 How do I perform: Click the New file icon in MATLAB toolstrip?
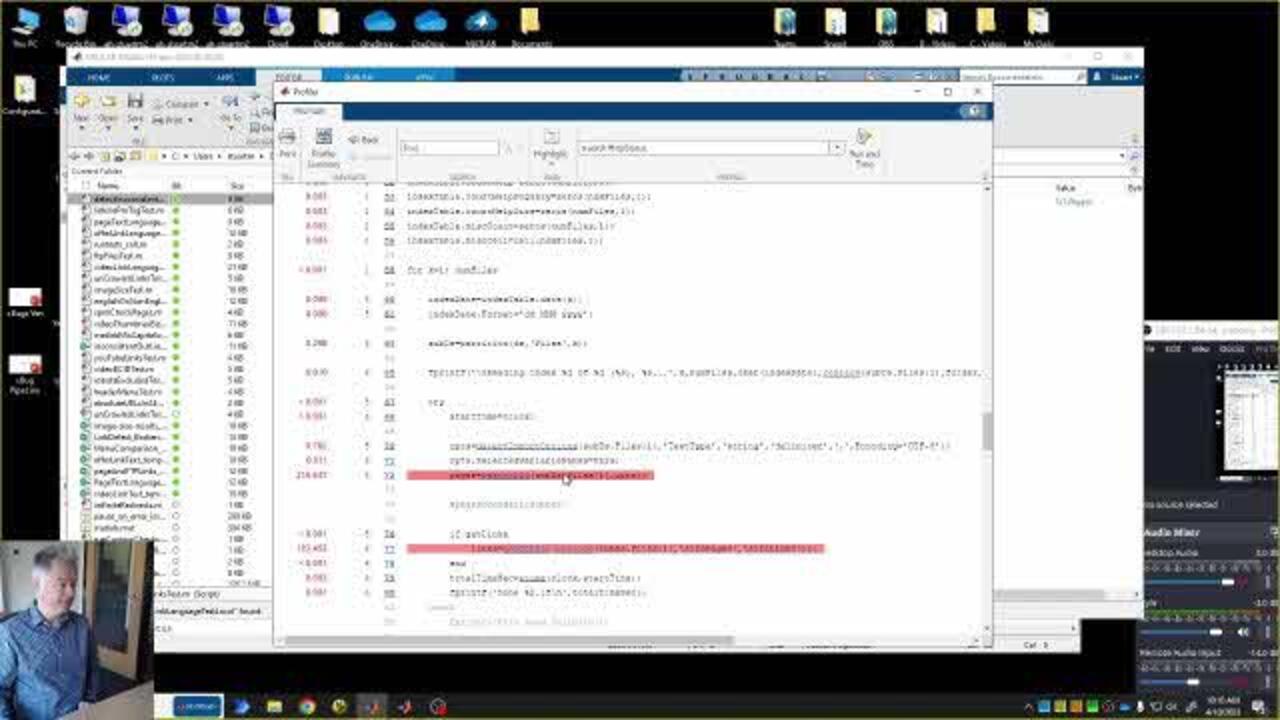click(82, 106)
